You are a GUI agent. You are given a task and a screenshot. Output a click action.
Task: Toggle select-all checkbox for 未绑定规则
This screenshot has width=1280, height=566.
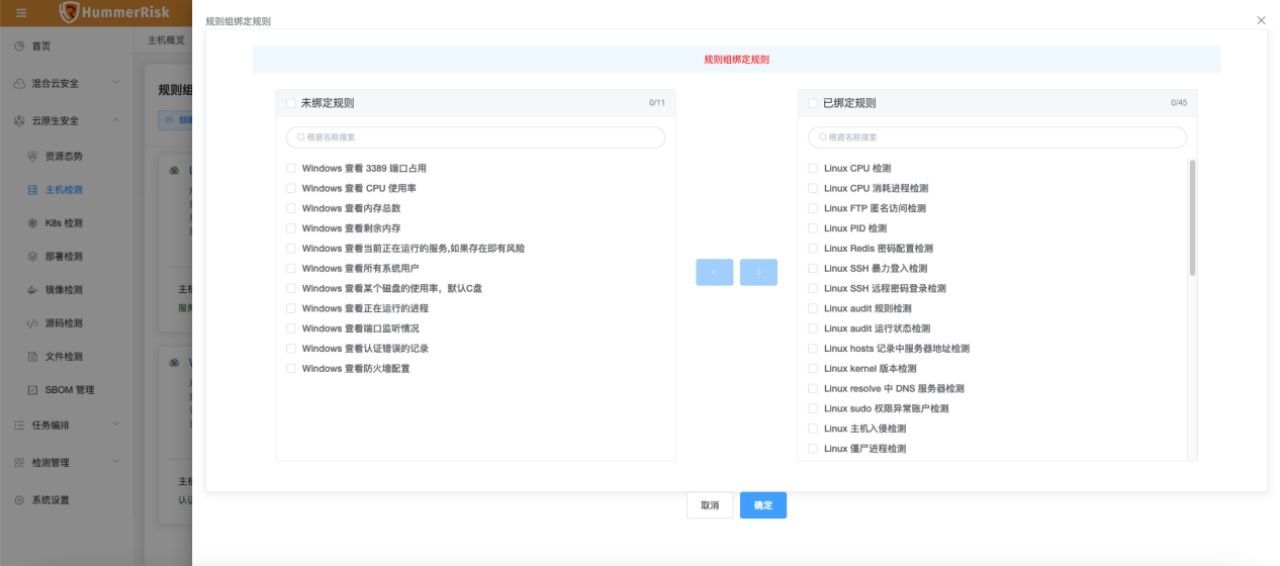291,103
